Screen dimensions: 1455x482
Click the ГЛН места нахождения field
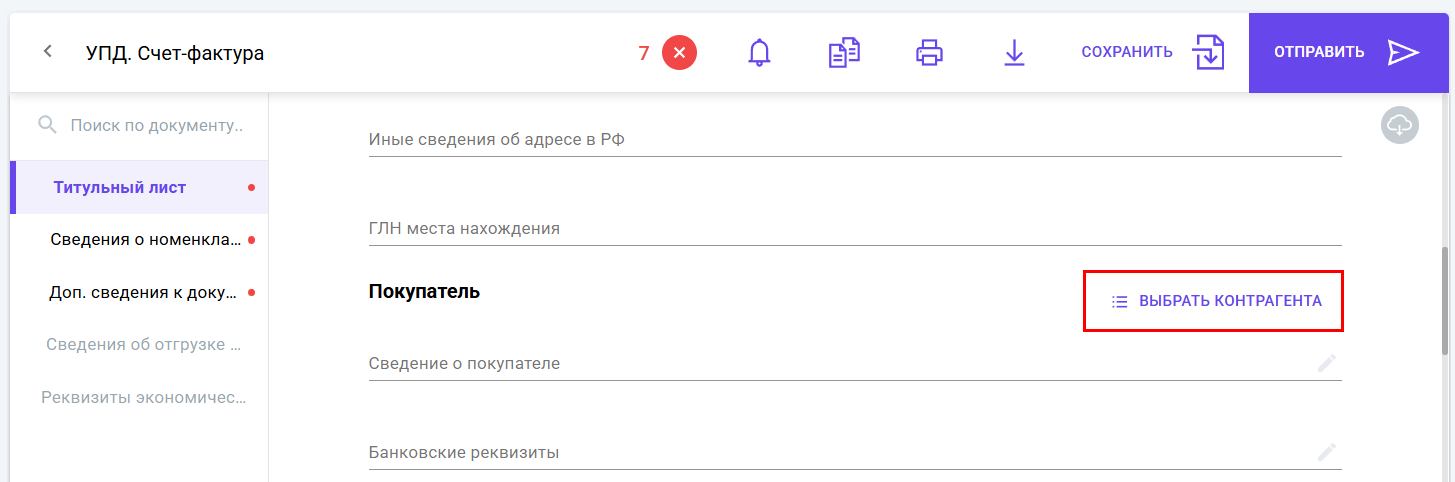[855, 228]
